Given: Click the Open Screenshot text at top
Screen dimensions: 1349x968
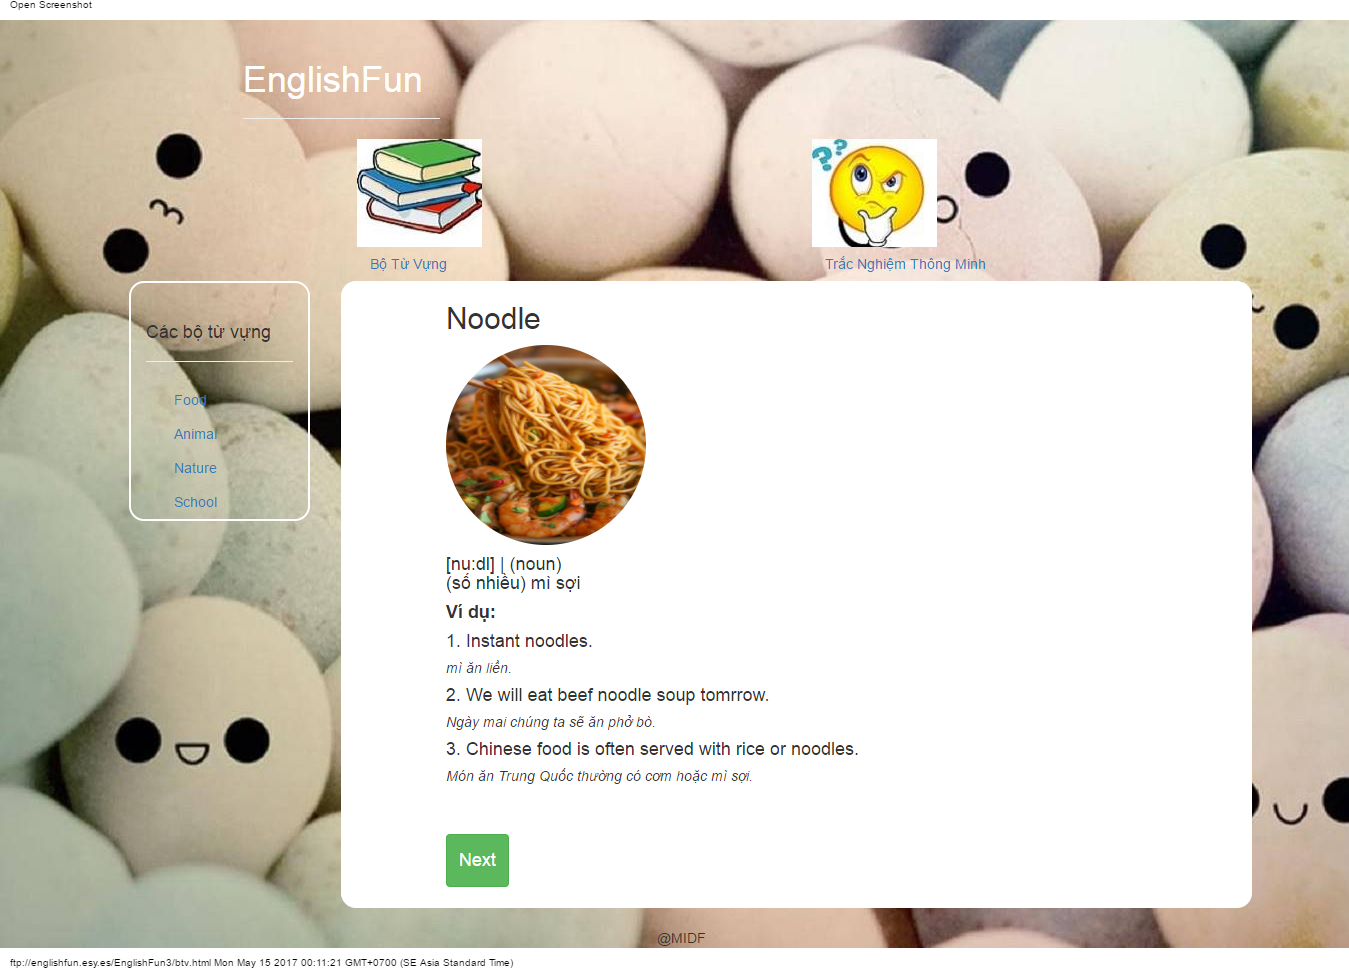Looking at the screenshot, I should point(51,5).
